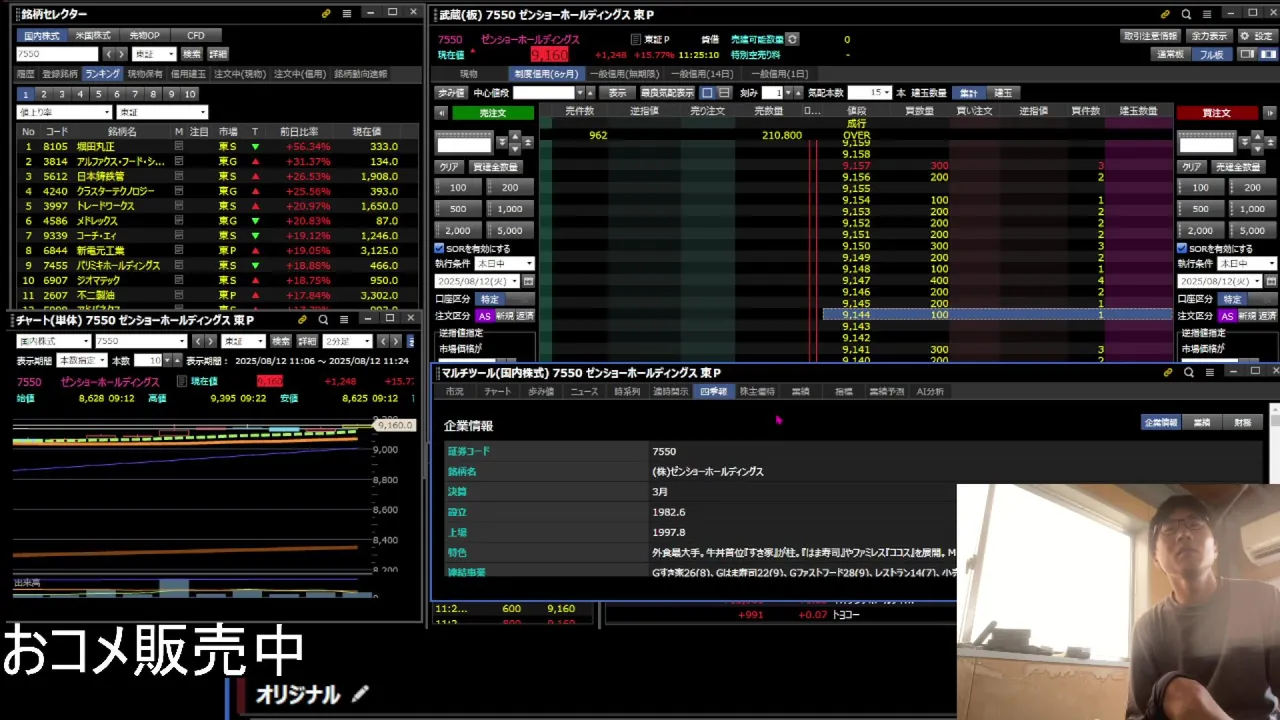Viewport: 1280px width, 720px height.
Task: Select single-column board layout icon
Action: 707,92
